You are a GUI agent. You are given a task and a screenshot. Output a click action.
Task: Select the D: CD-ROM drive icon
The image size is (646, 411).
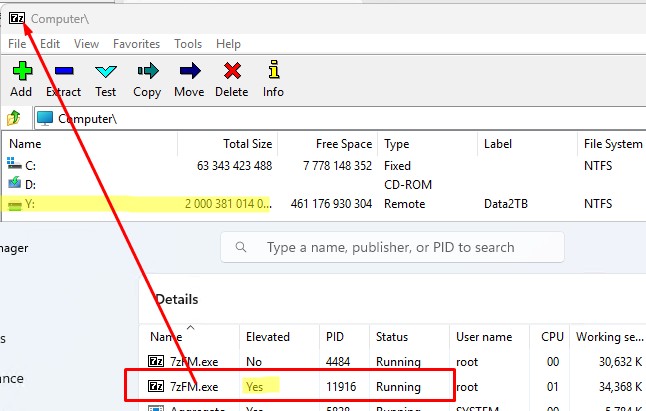[x=14, y=182]
